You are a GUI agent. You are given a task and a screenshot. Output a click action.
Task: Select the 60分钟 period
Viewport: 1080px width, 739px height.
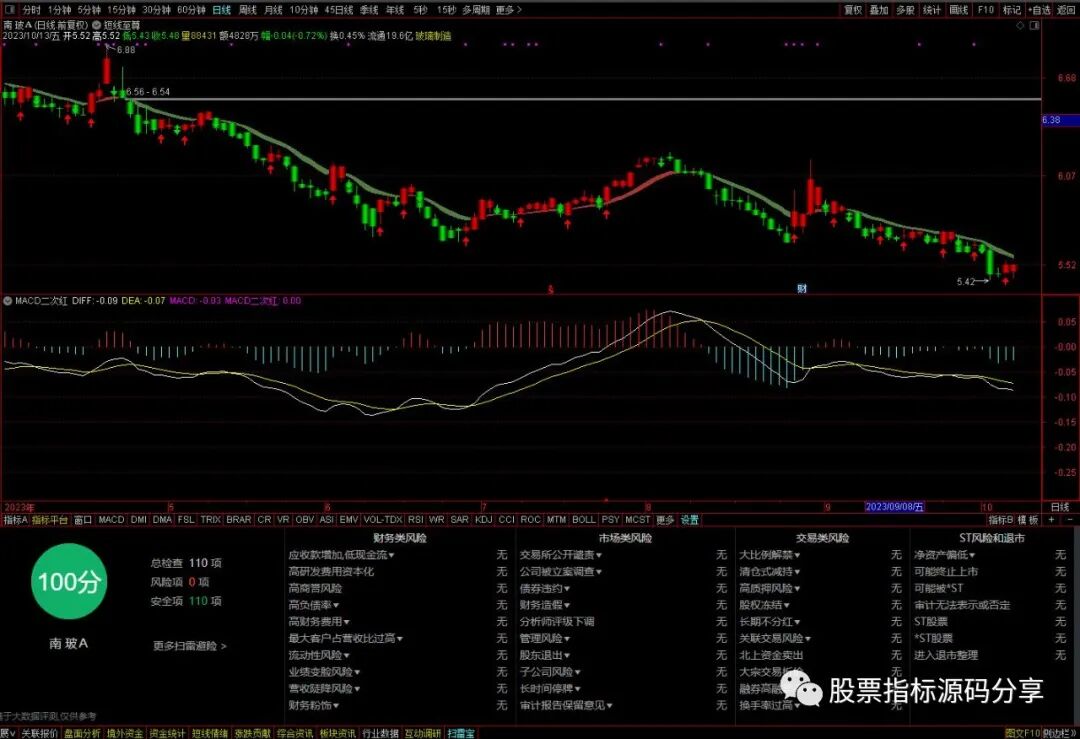pos(191,10)
